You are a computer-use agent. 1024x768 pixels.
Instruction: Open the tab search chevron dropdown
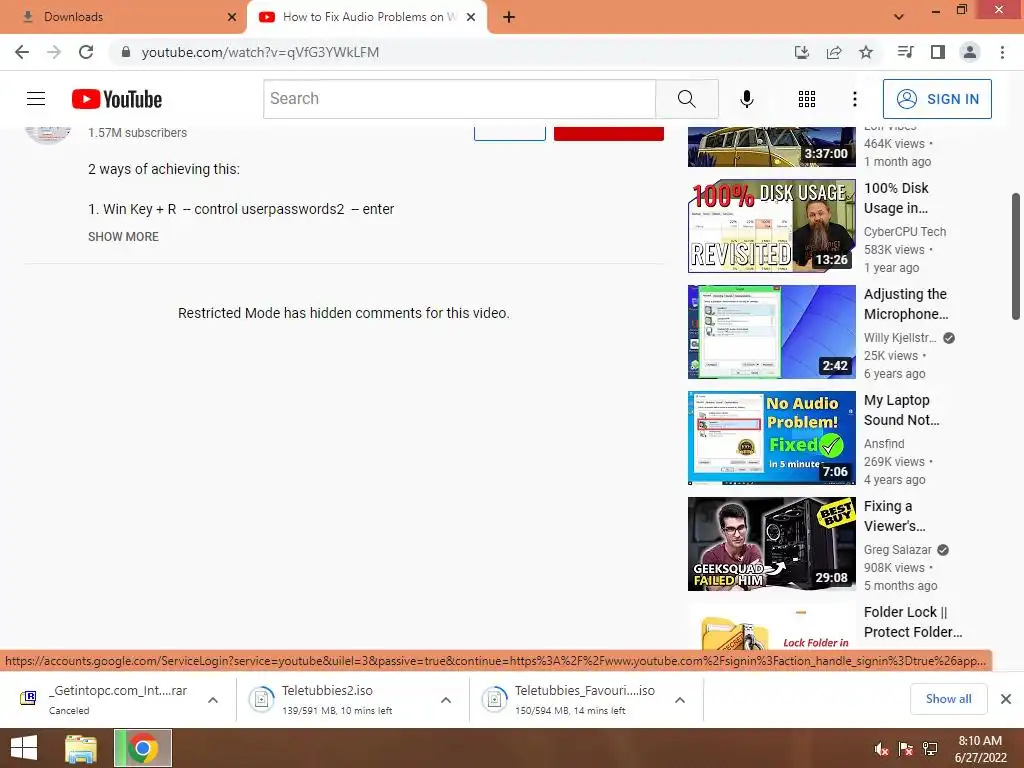coord(899,17)
